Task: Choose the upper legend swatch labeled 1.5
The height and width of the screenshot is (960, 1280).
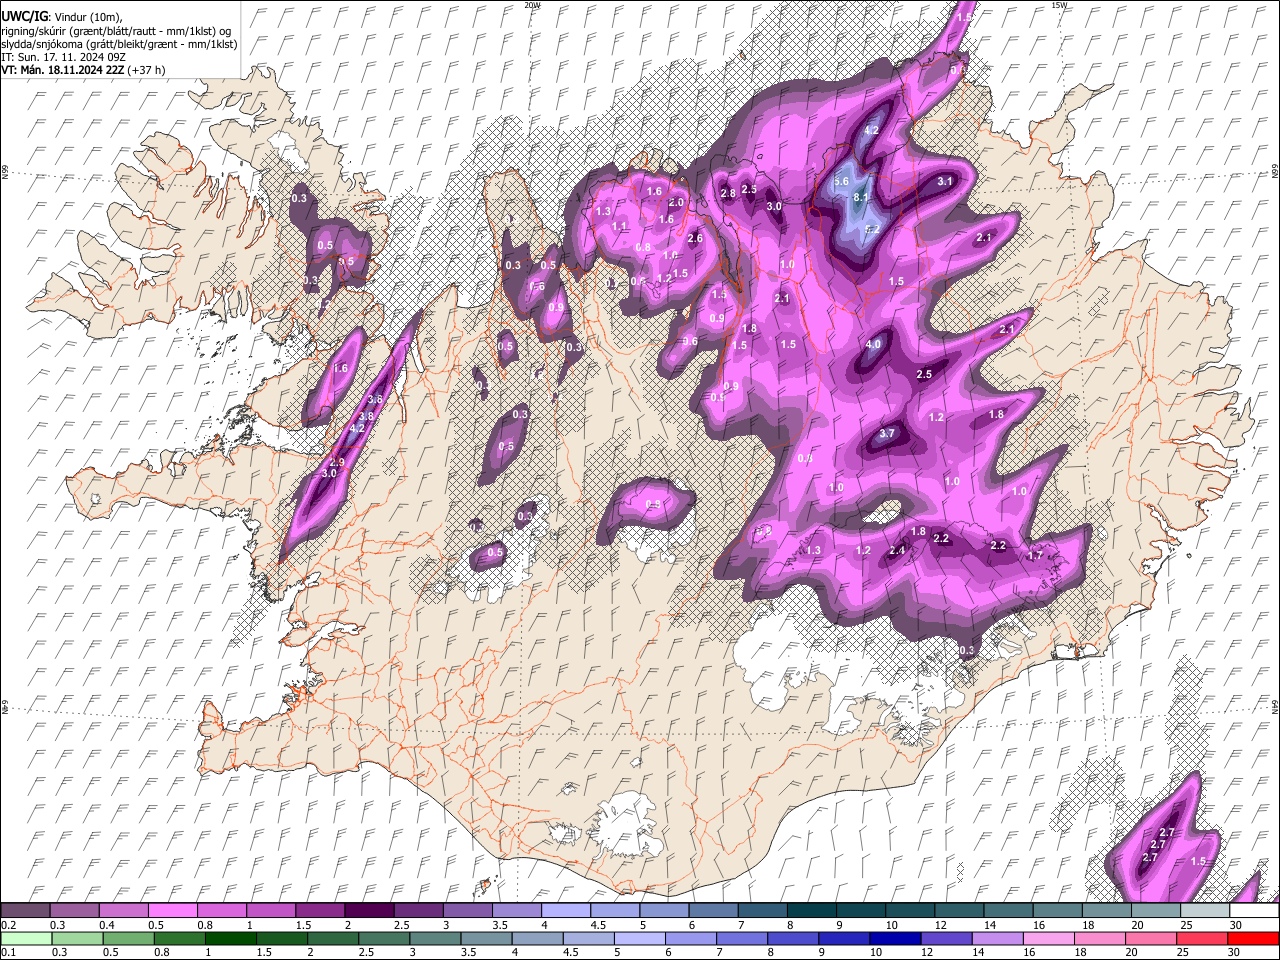Action: tap(319, 911)
